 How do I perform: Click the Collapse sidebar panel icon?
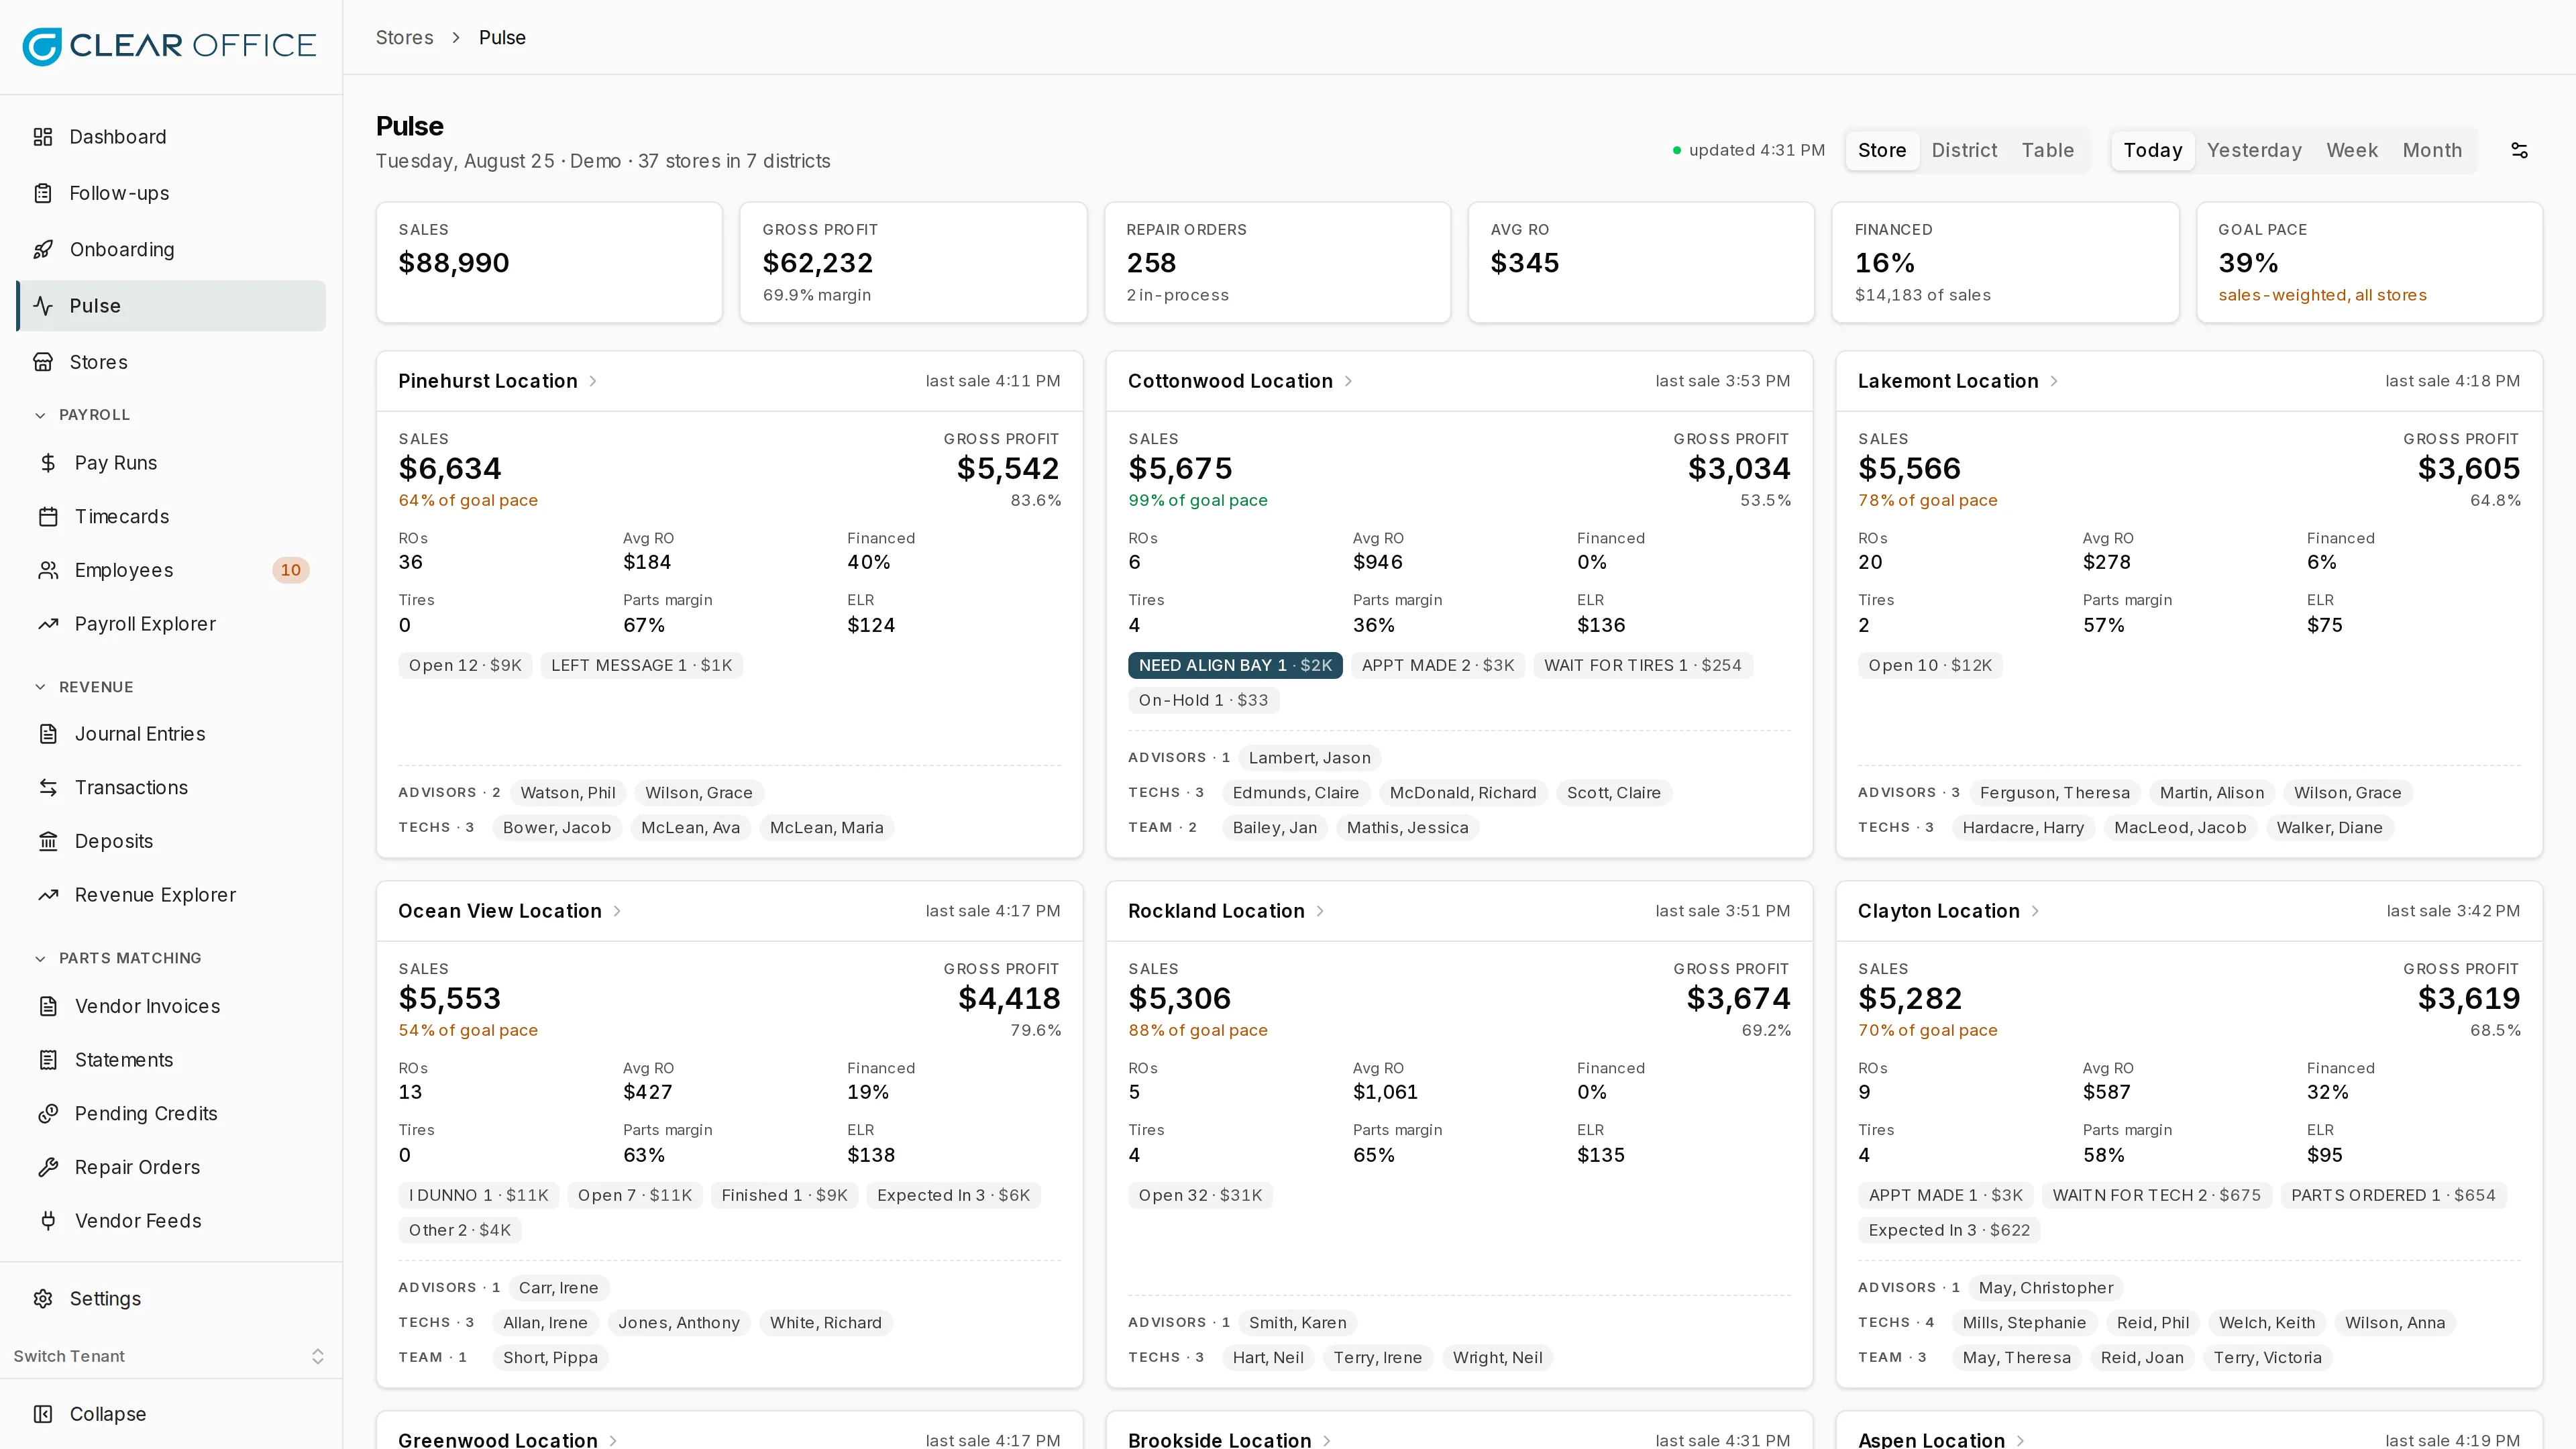(43, 1414)
